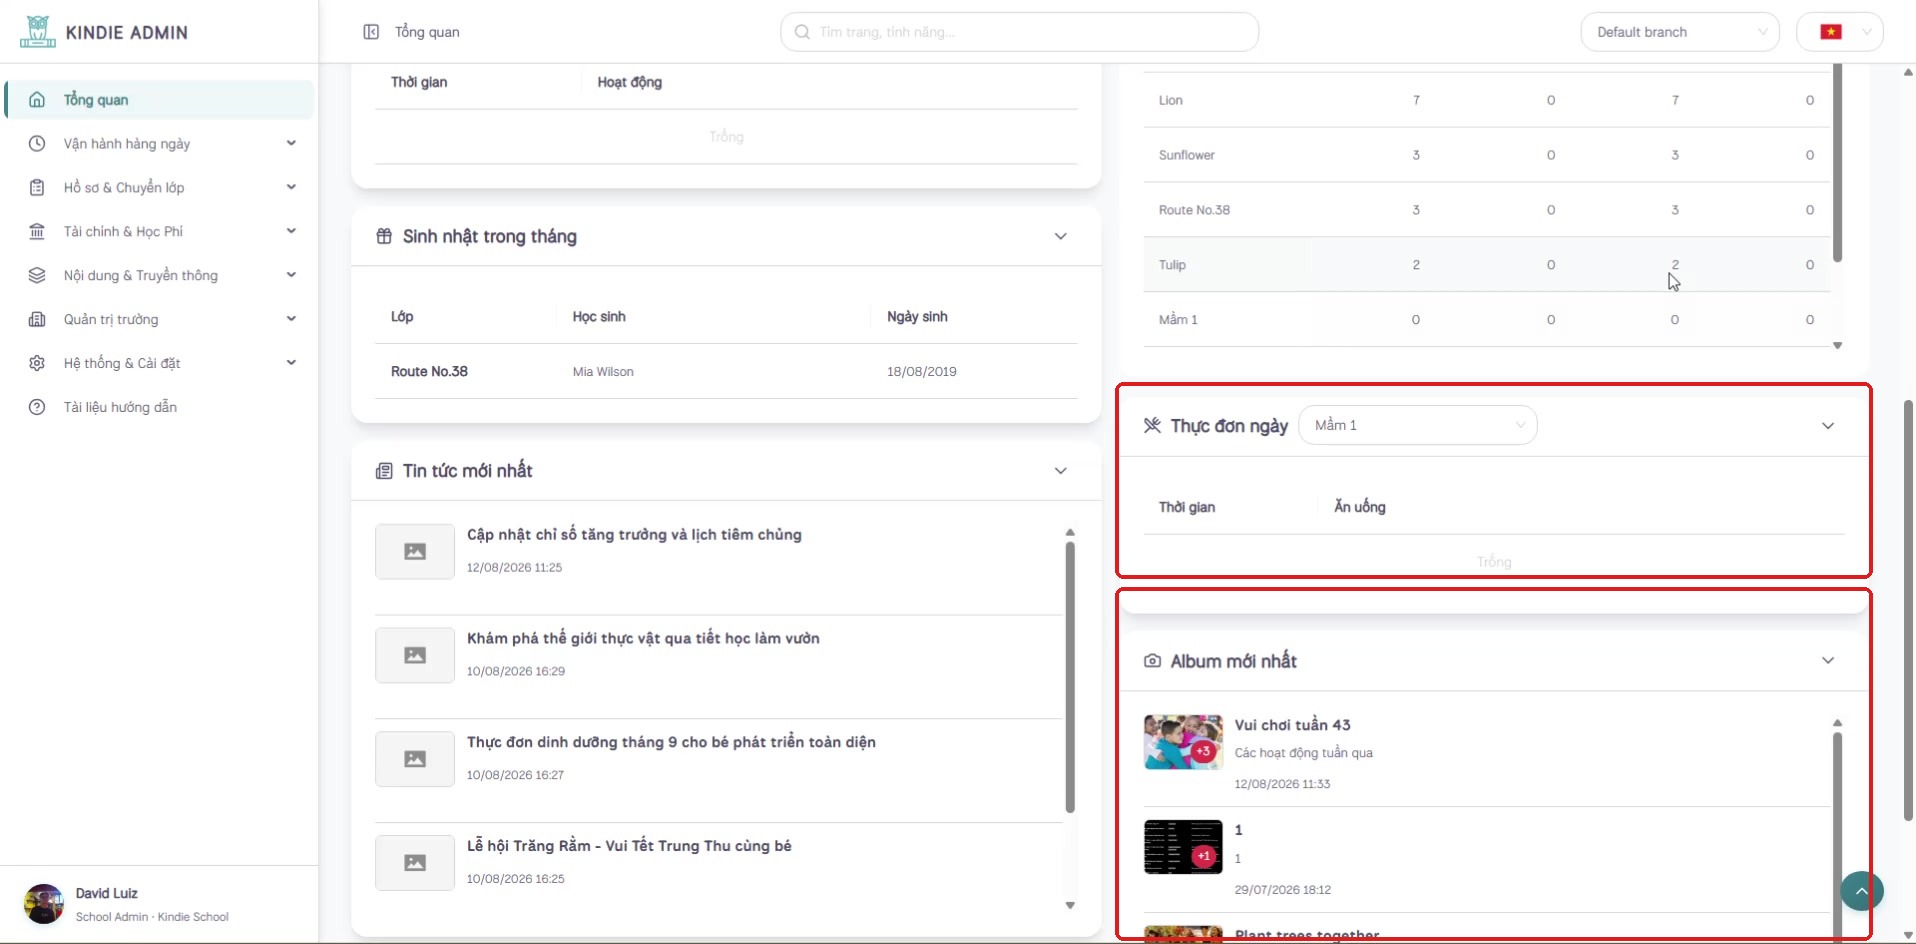This screenshot has width=1916, height=944.
Task: Open Lễ hội Trăng Rằm news article
Action: pos(629,847)
